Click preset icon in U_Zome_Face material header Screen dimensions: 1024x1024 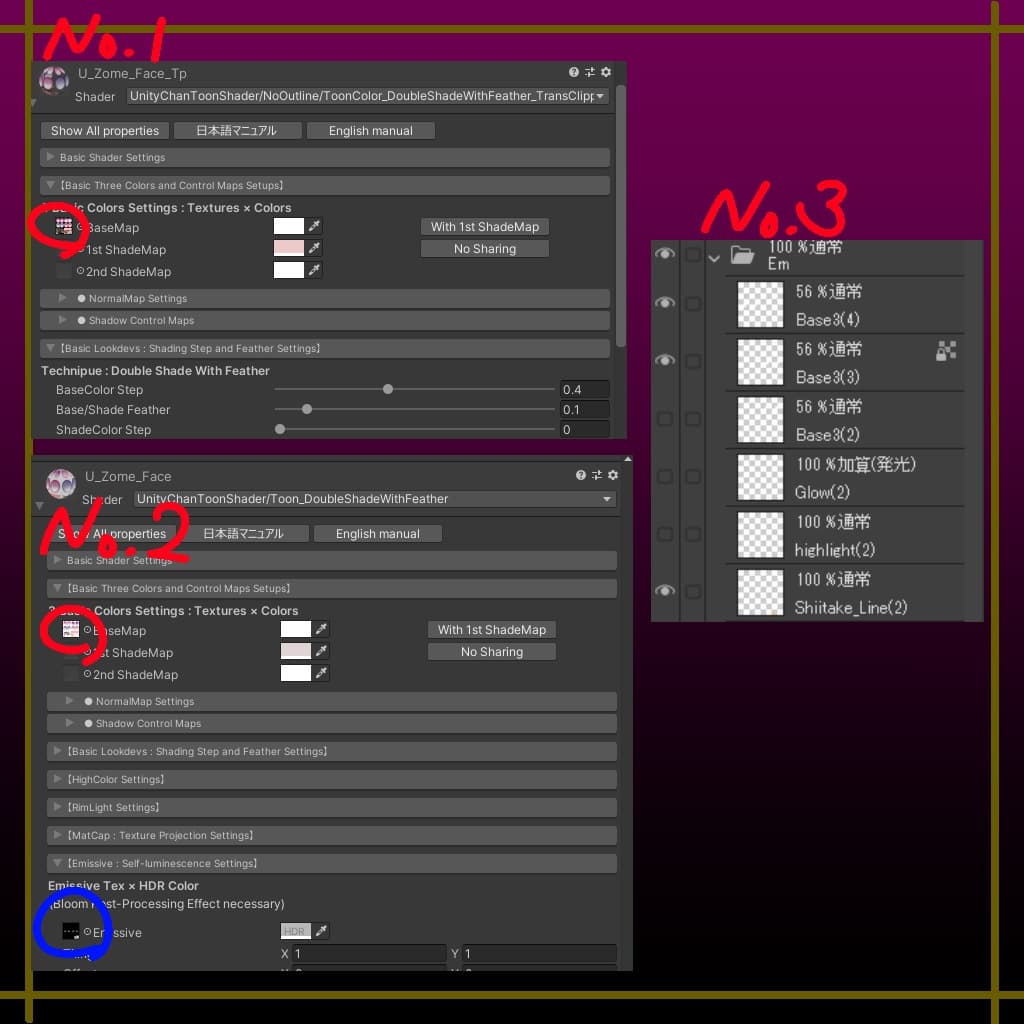click(x=596, y=475)
